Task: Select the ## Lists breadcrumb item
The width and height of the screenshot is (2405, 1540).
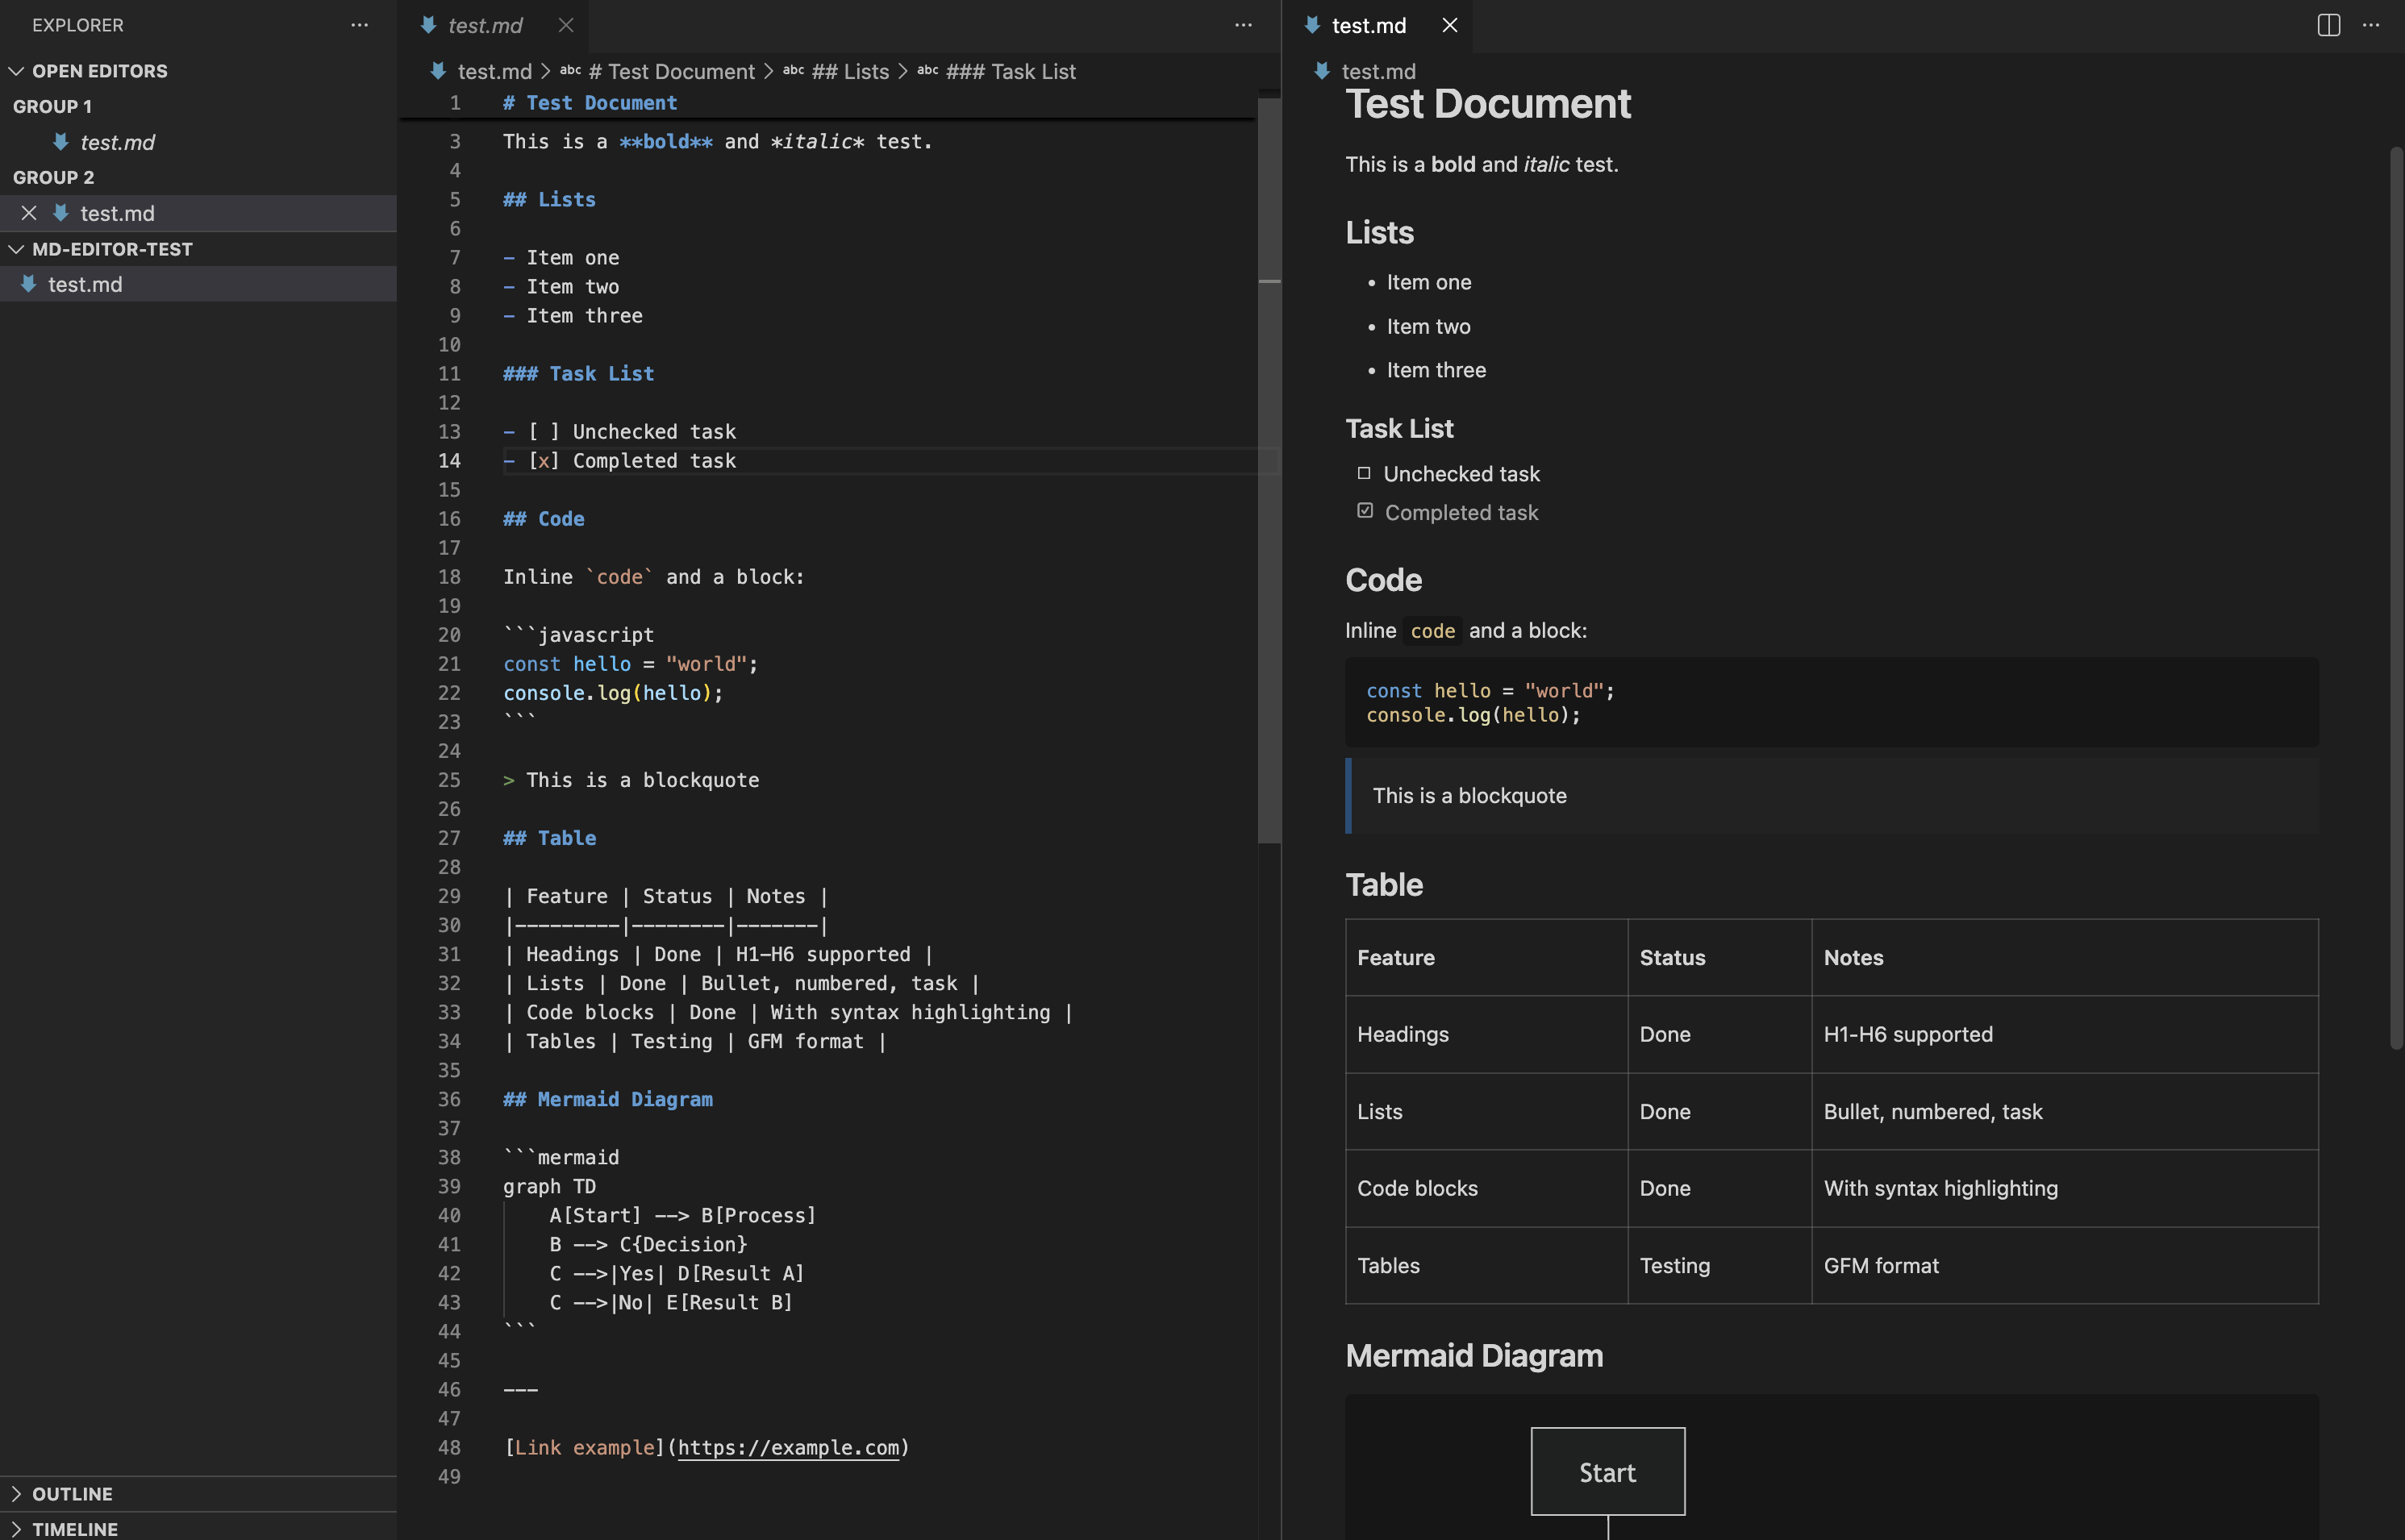Action: click(x=850, y=71)
